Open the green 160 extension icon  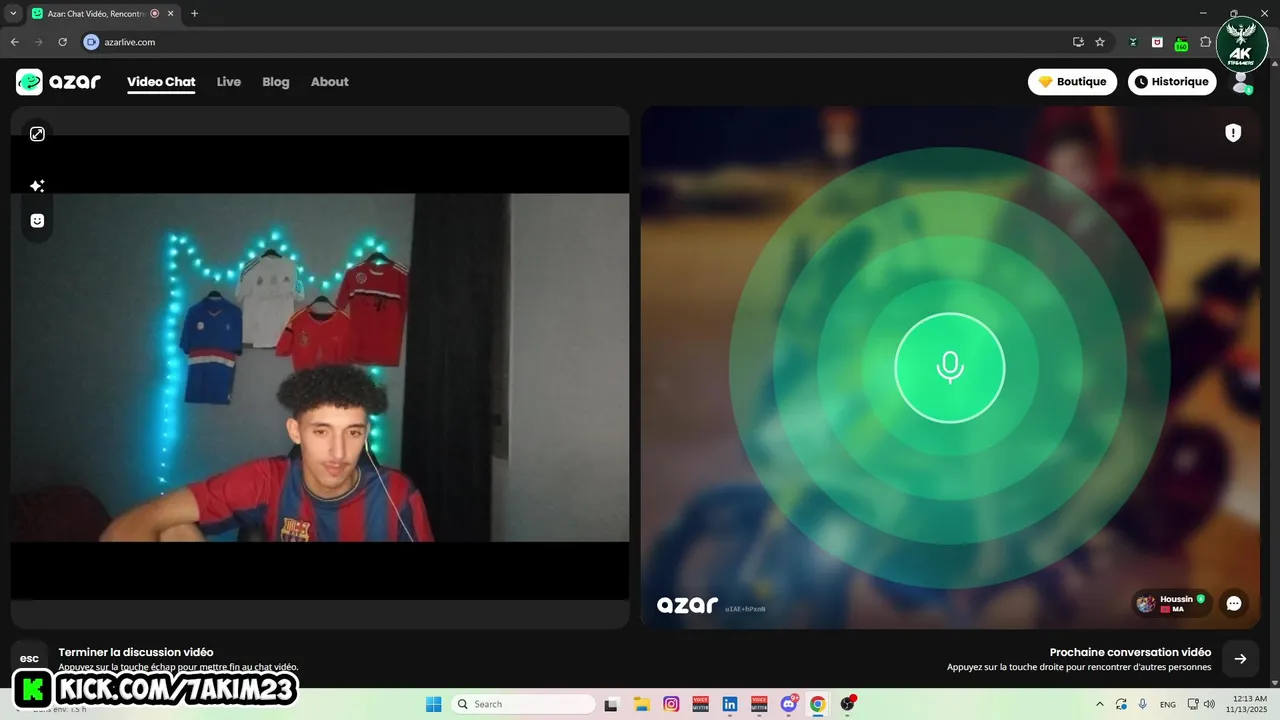pos(1181,43)
